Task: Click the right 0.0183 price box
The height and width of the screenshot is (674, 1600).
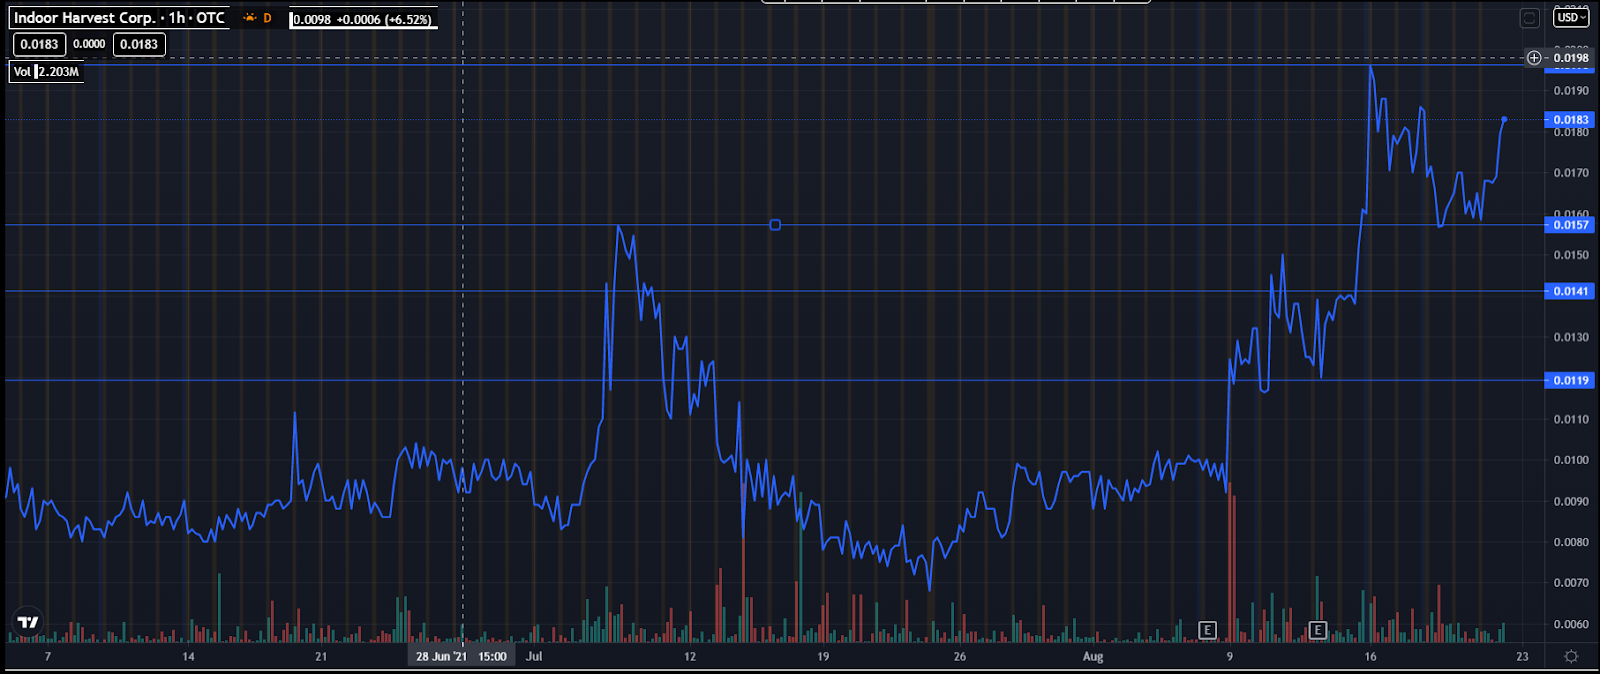Action: point(139,44)
